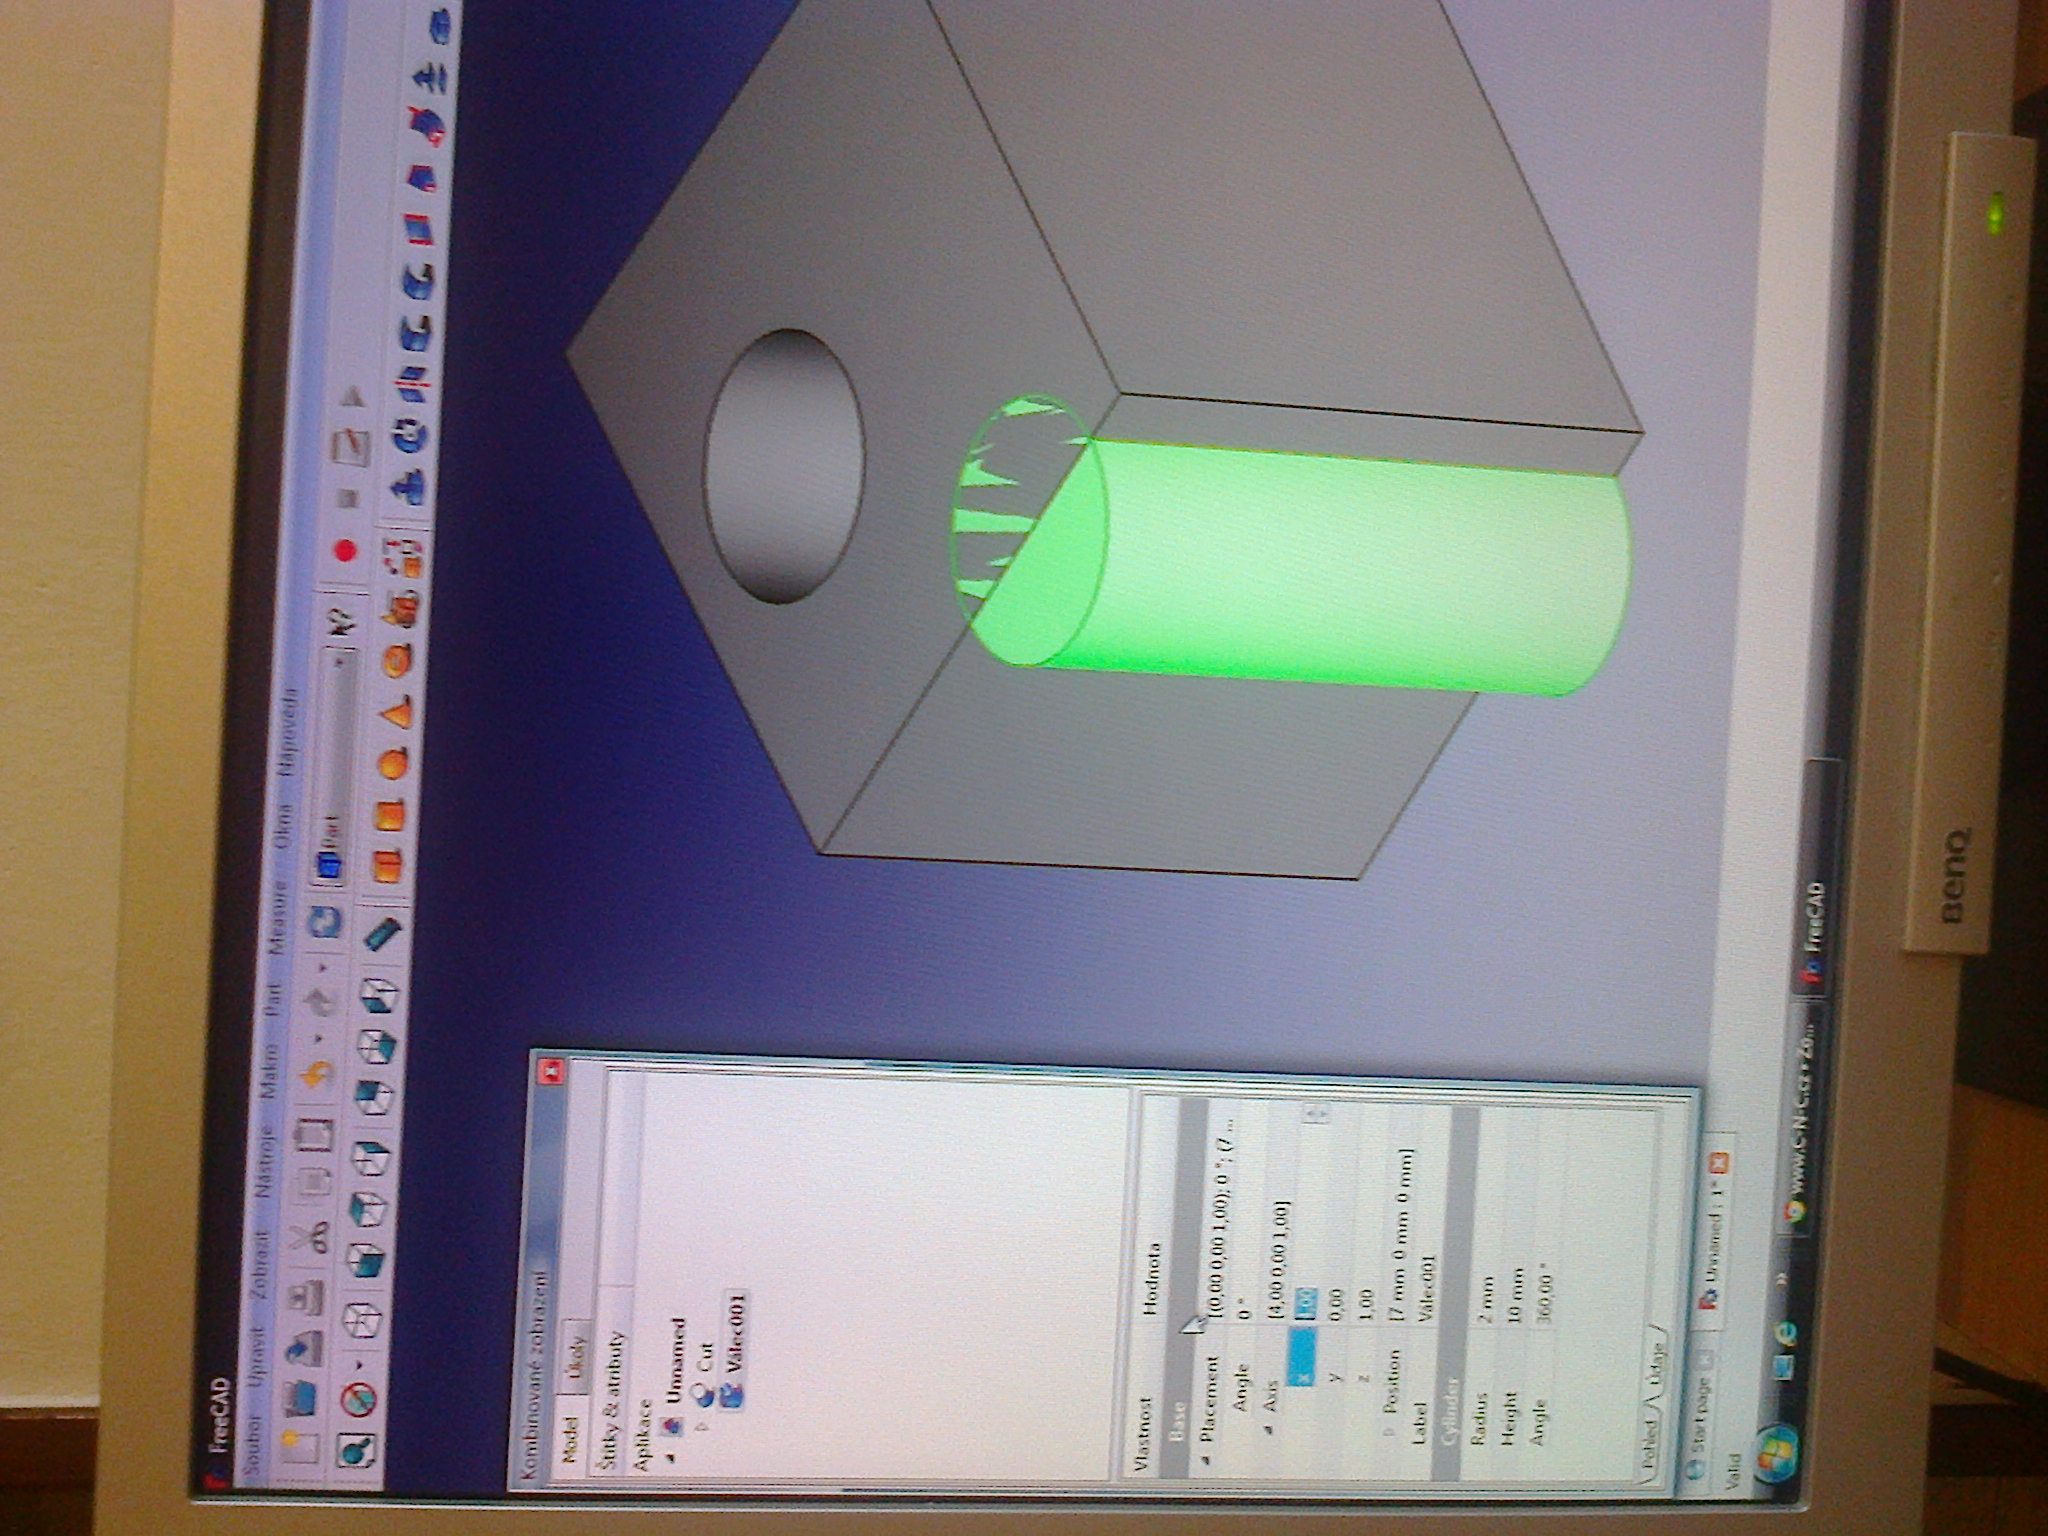Create a new document with toolbar icon
2048x1536 pixels.
[x=301, y=1446]
